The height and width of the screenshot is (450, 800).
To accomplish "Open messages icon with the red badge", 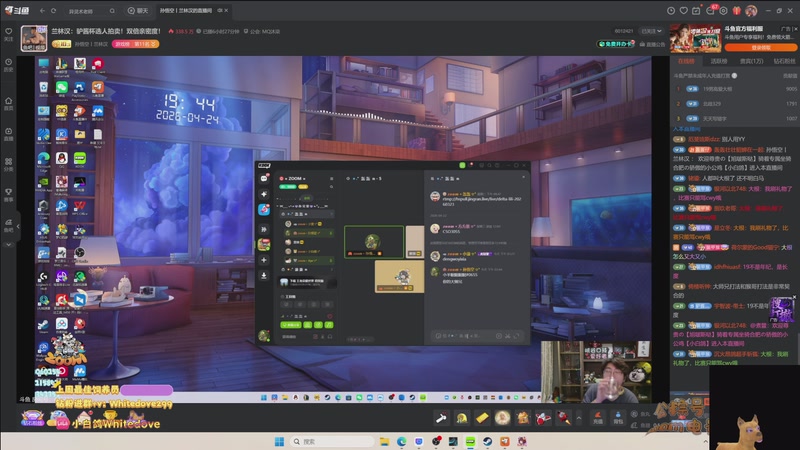I will click(x=711, y=10).
